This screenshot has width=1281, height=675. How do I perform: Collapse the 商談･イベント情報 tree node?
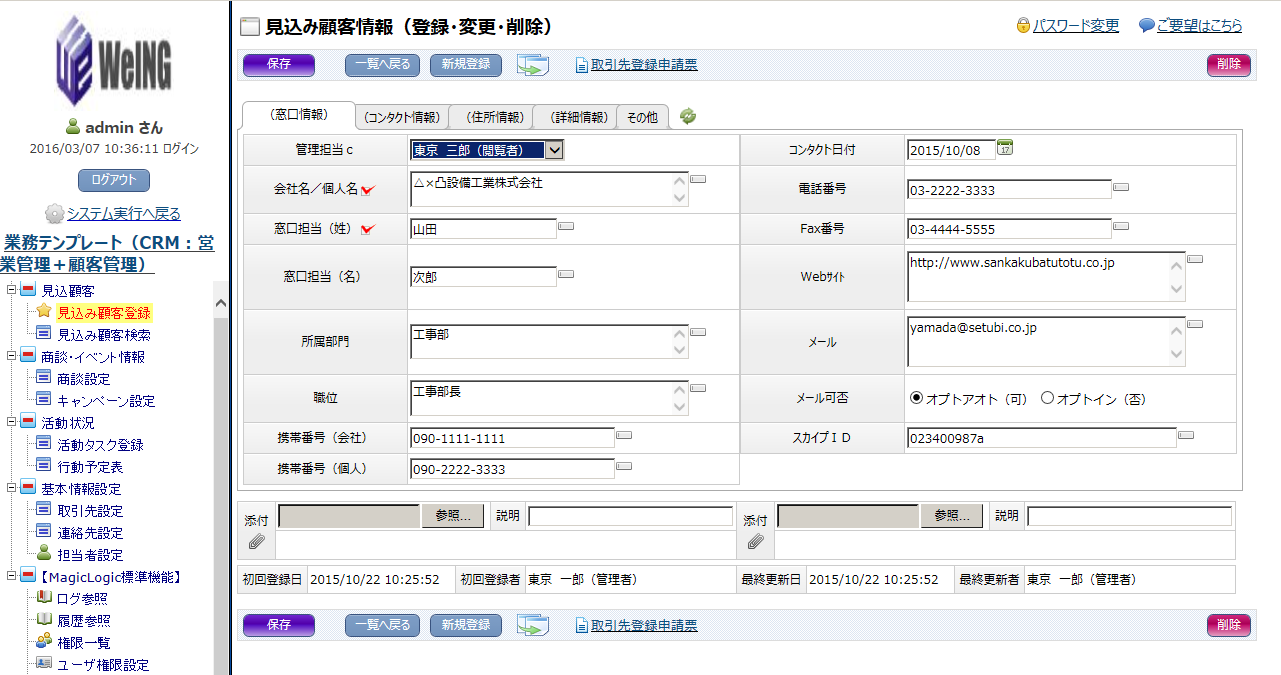coord(12,357)
